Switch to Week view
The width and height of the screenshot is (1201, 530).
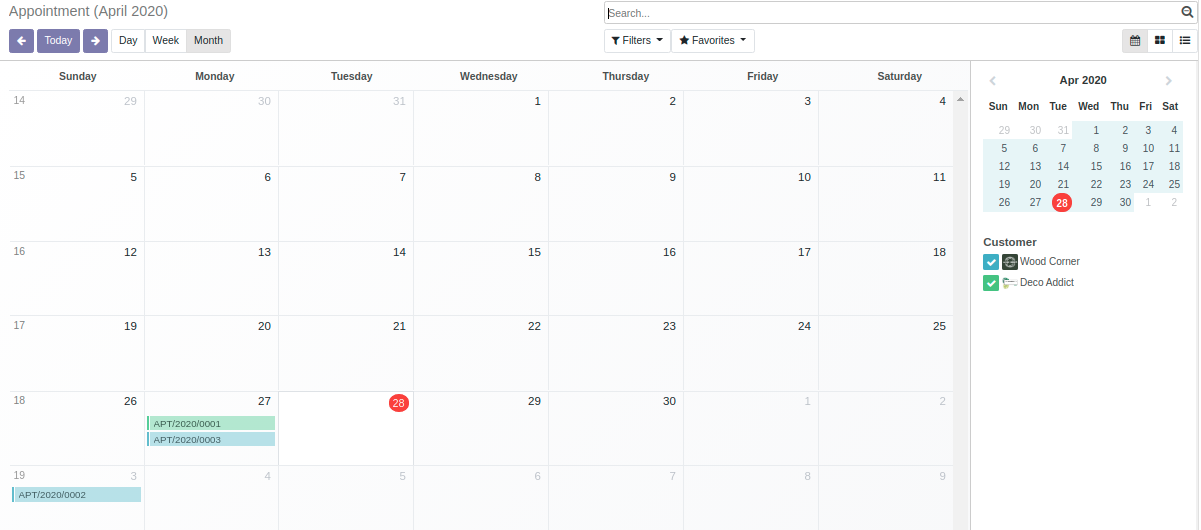[x=165, y=41]
